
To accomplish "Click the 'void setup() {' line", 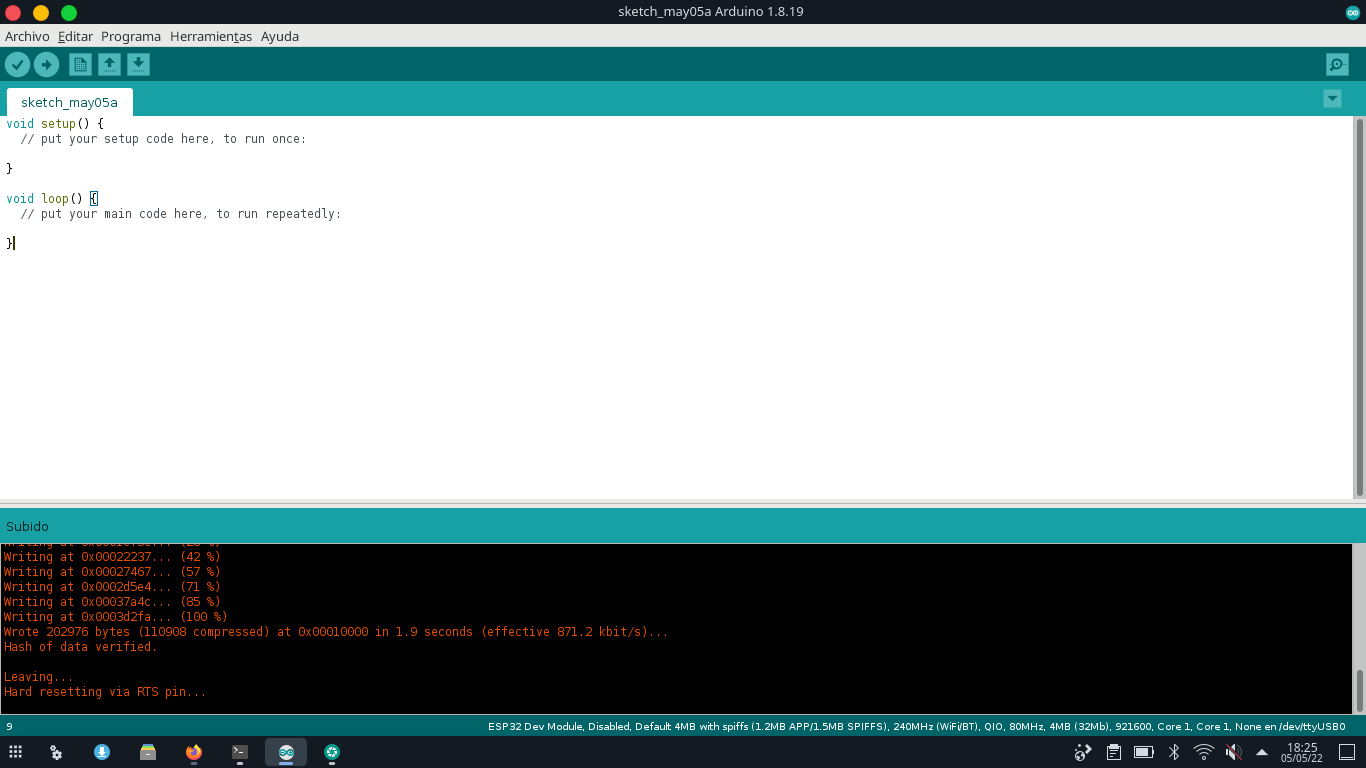I will 55,124.
